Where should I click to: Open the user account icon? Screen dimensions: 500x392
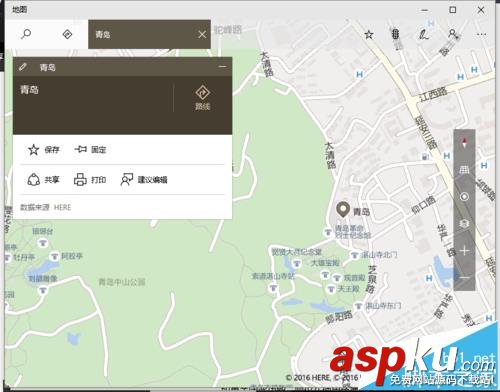tap(453, 34)
